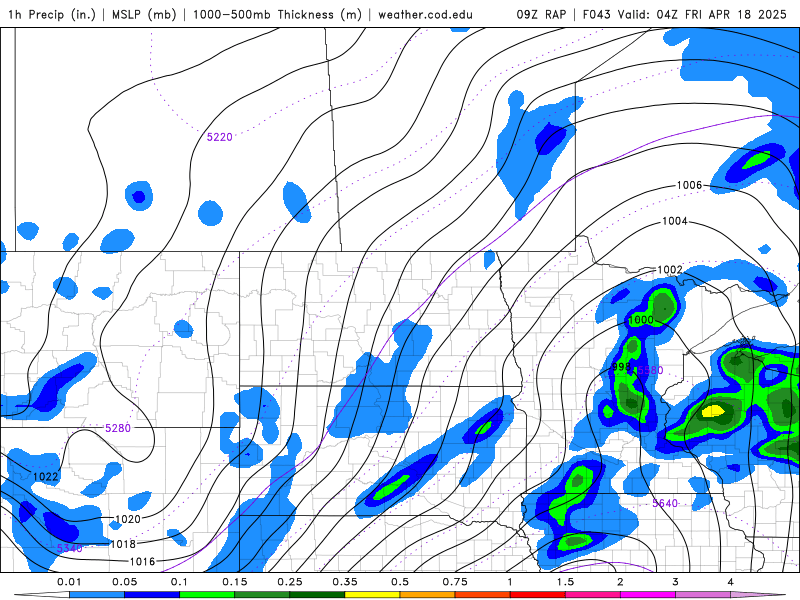Click the bright green 0.1–0.15 legend swatch
Screen dimensions: 800x600
pyautogui.click(x=207, y=595)
